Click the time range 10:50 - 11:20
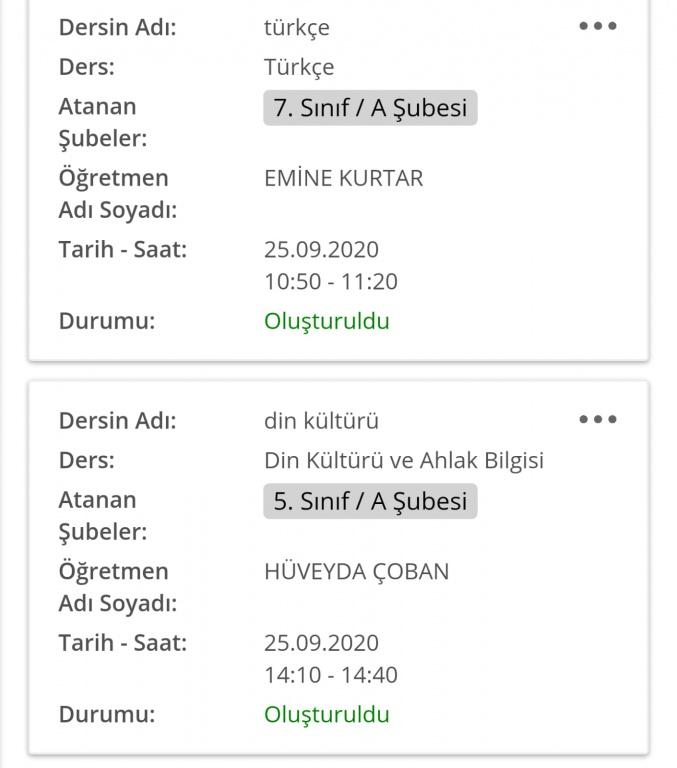Image resolution: width=677 pixels, height=768 pixels. point(330,282)
